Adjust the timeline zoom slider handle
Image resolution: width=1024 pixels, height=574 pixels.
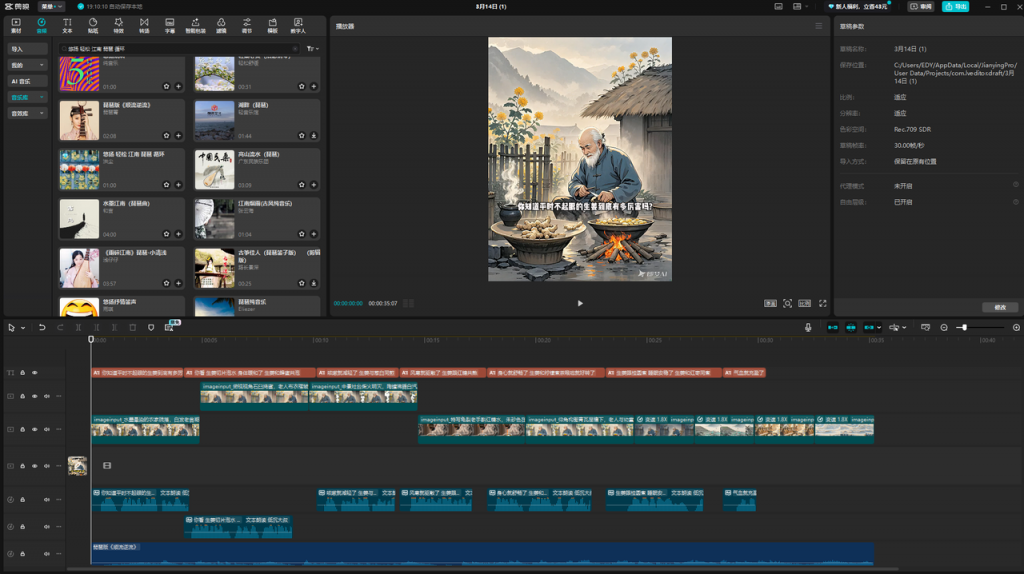964,327
